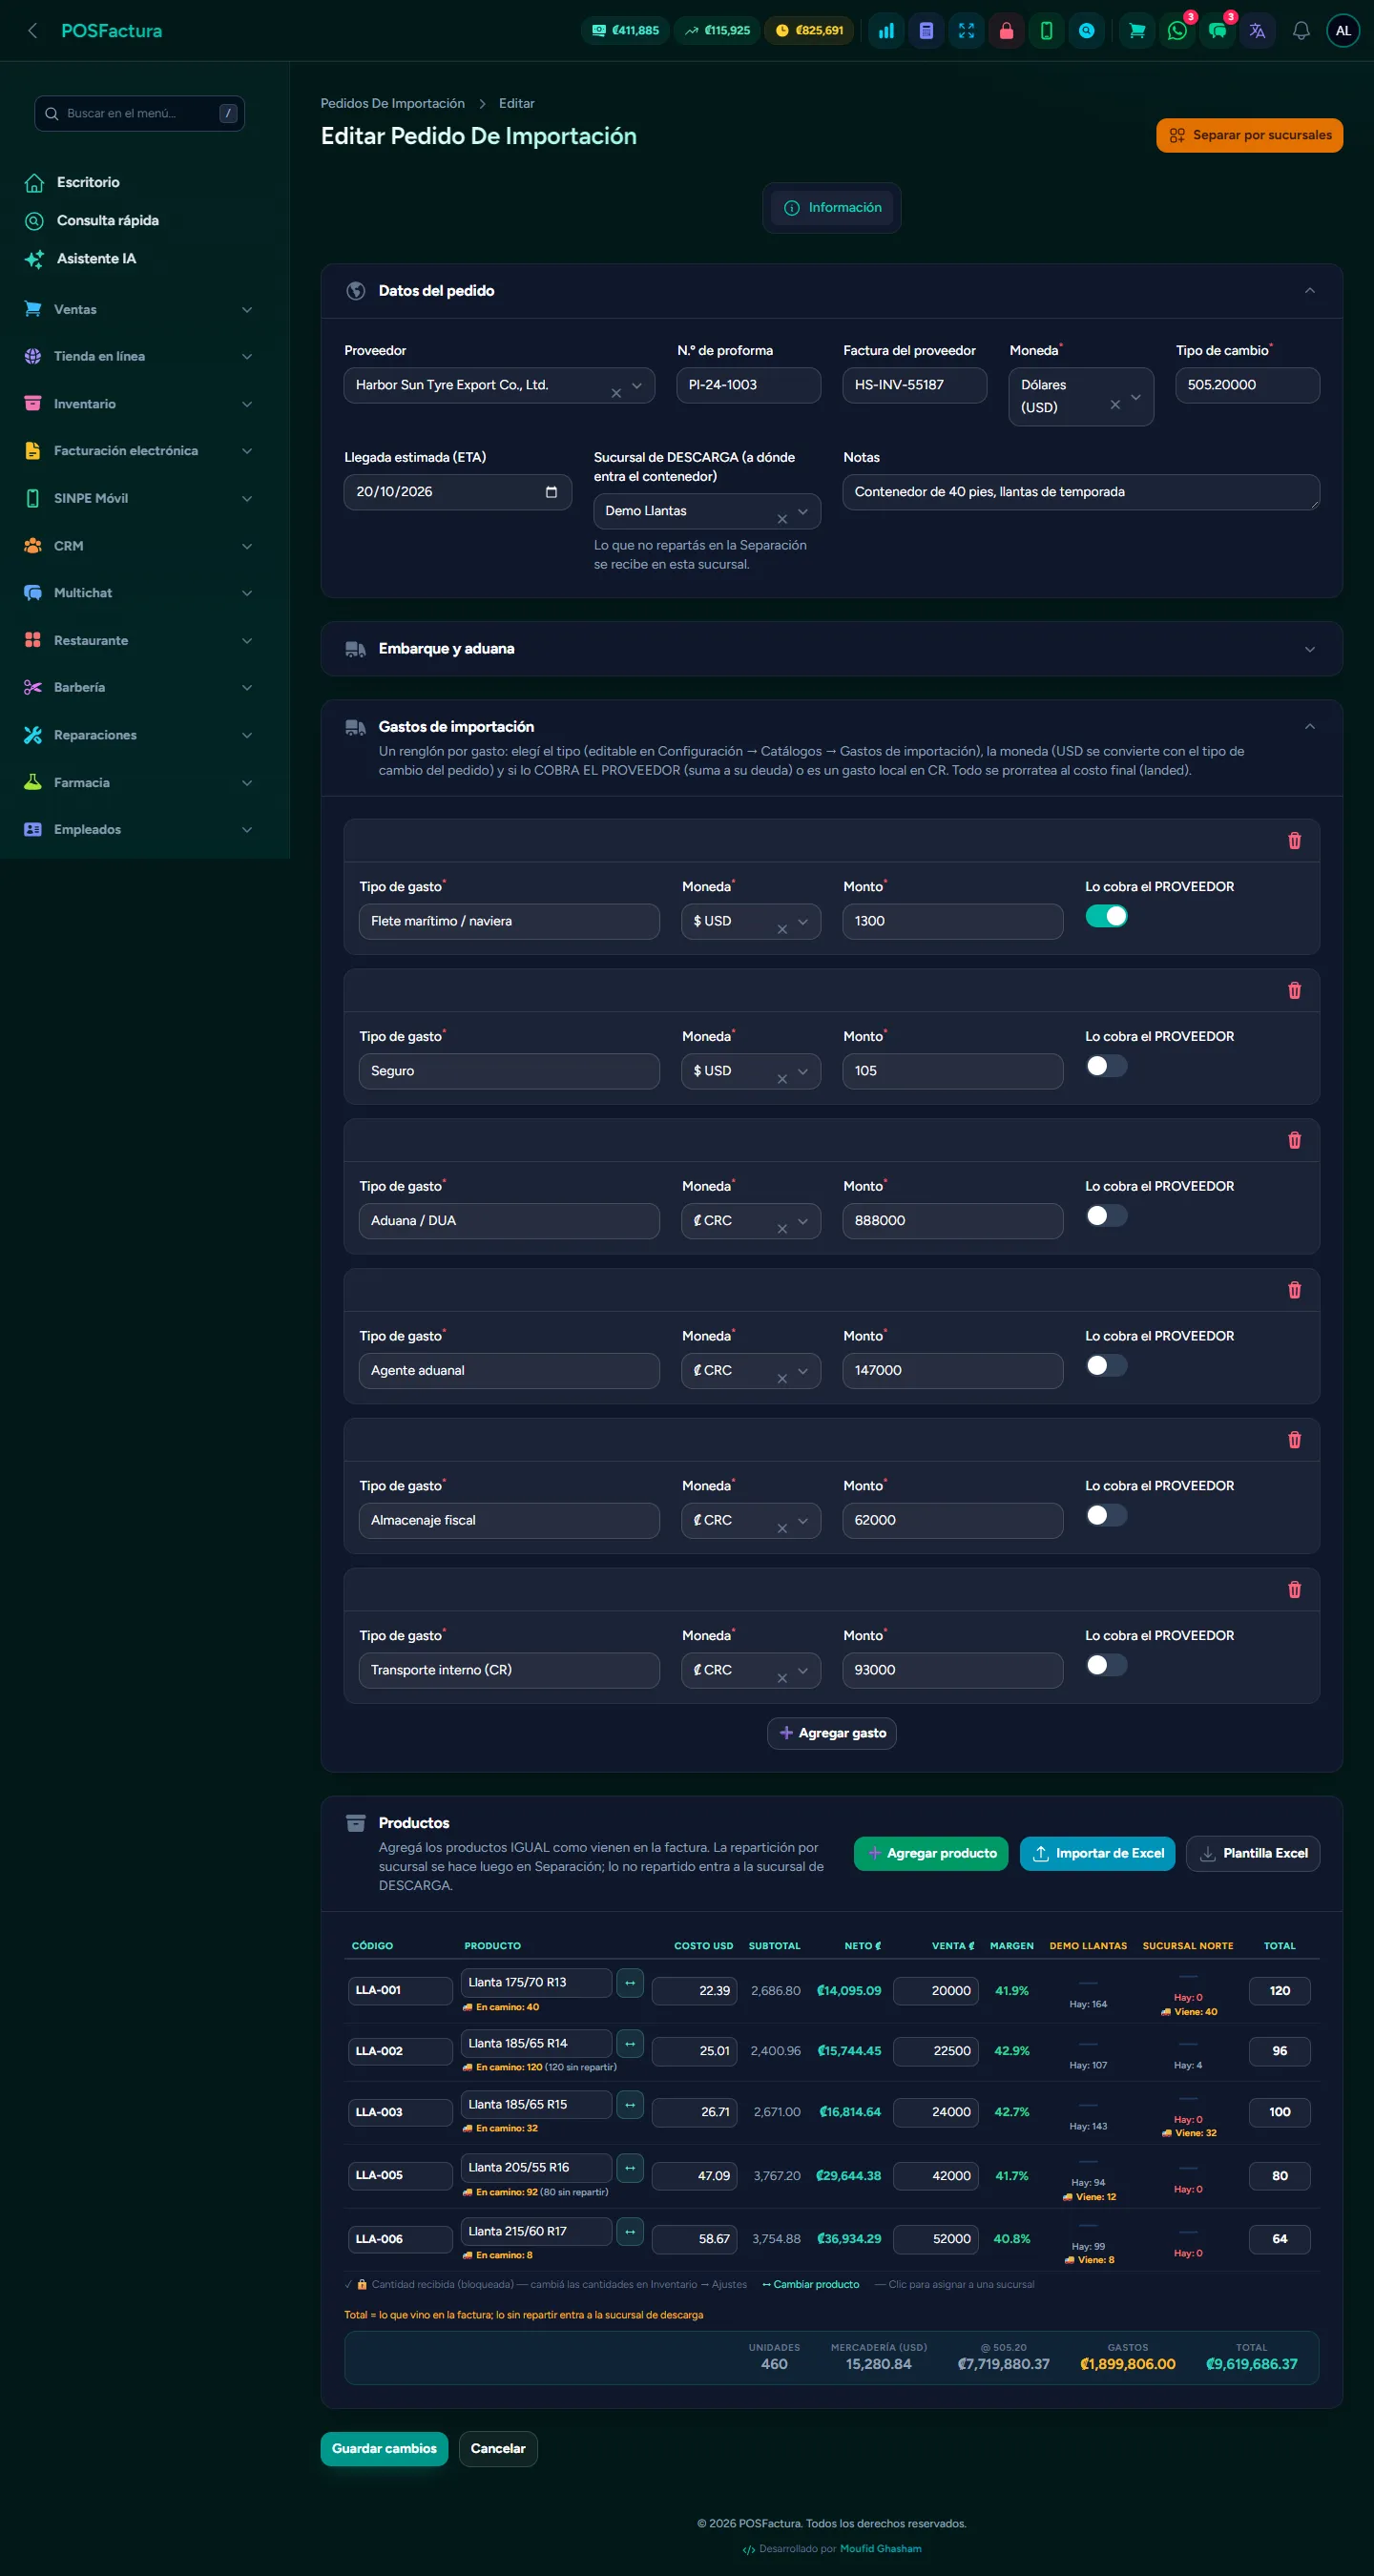Open Asistente IA in the sidebar

coord(95,258)
